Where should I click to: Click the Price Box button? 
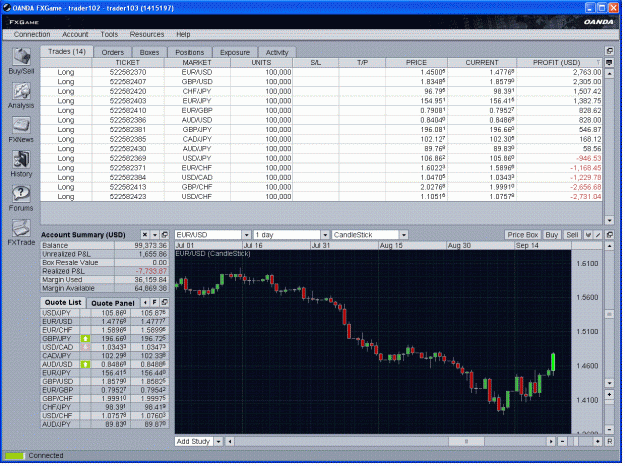(x=523, y=235)
